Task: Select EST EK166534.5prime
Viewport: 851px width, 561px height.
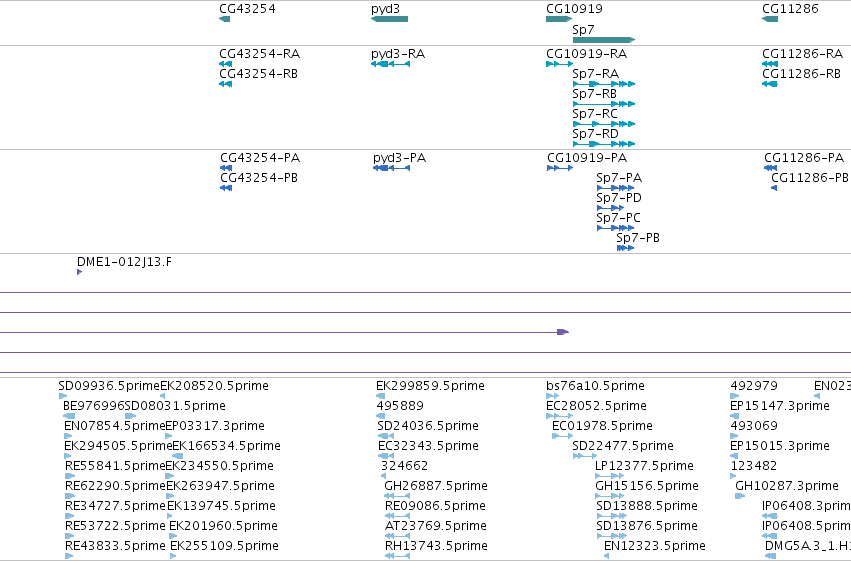Action: pos(177,456)
